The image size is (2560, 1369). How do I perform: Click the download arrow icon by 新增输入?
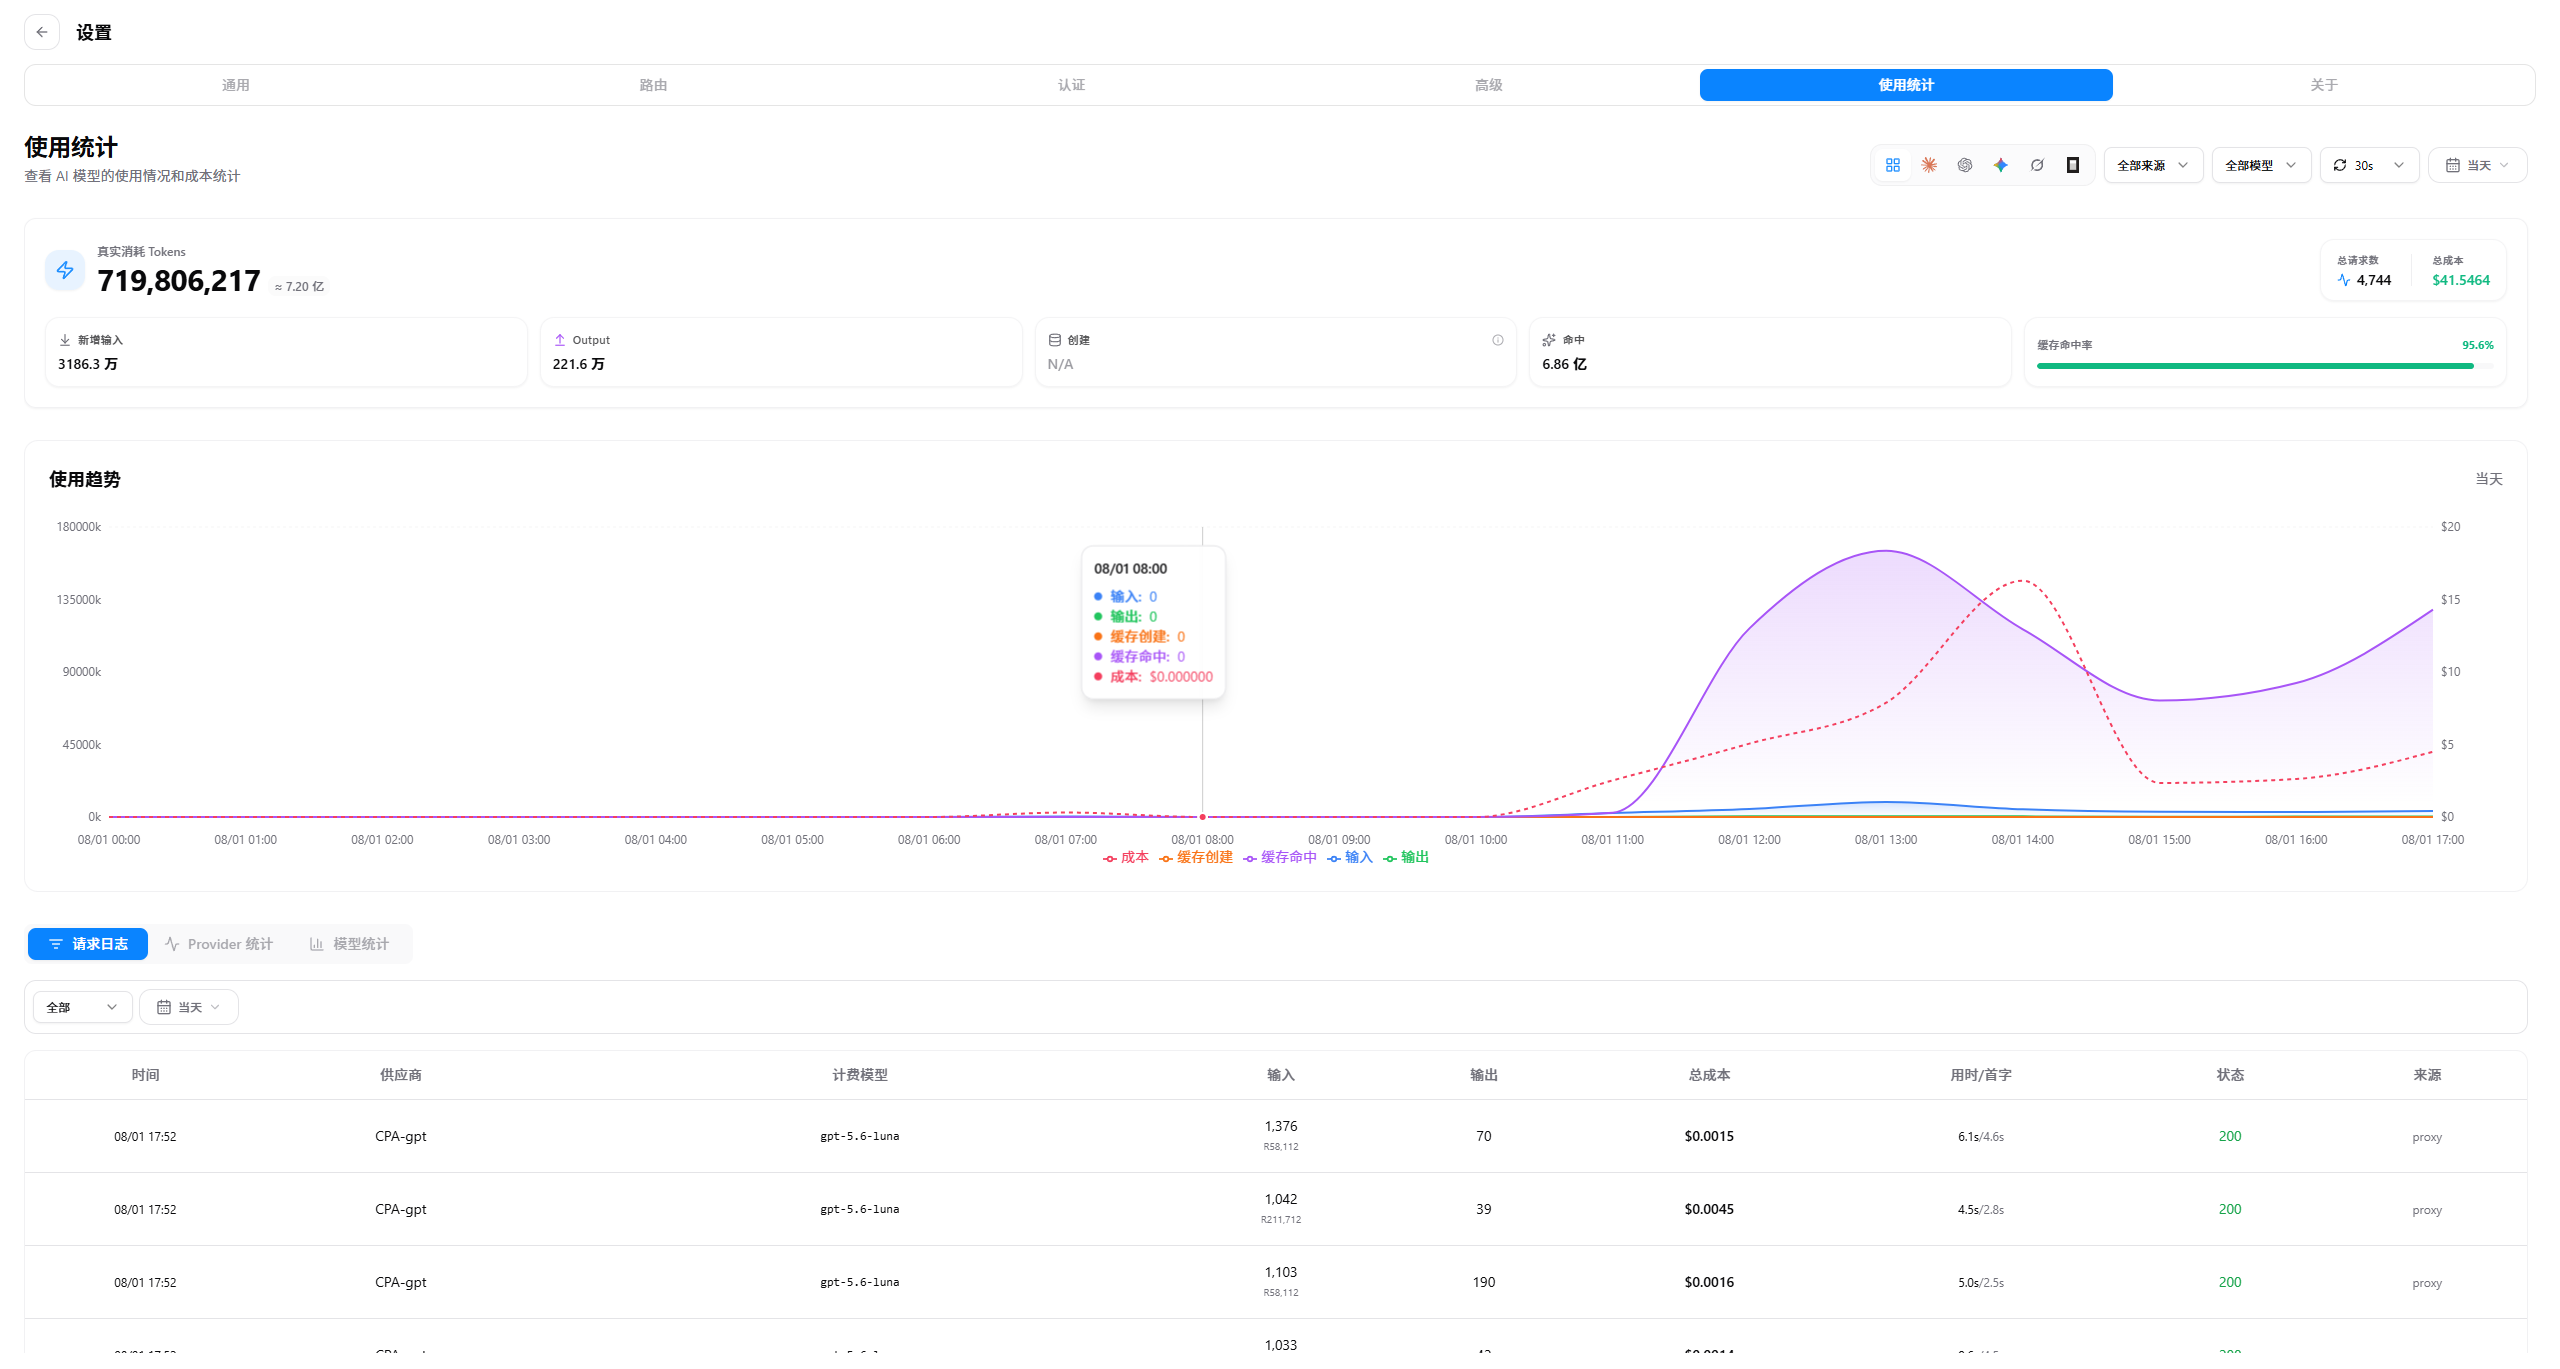[x=65, y=340]
